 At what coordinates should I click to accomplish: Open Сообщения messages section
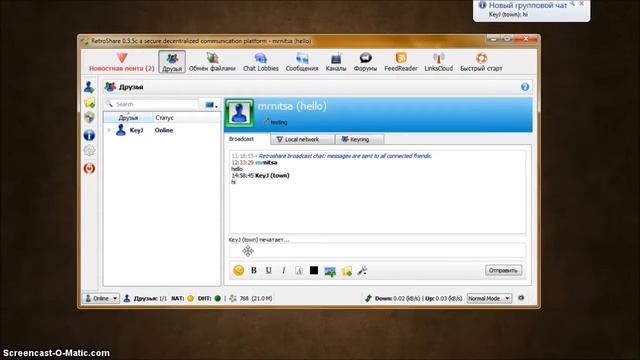(x=302, y=62)
